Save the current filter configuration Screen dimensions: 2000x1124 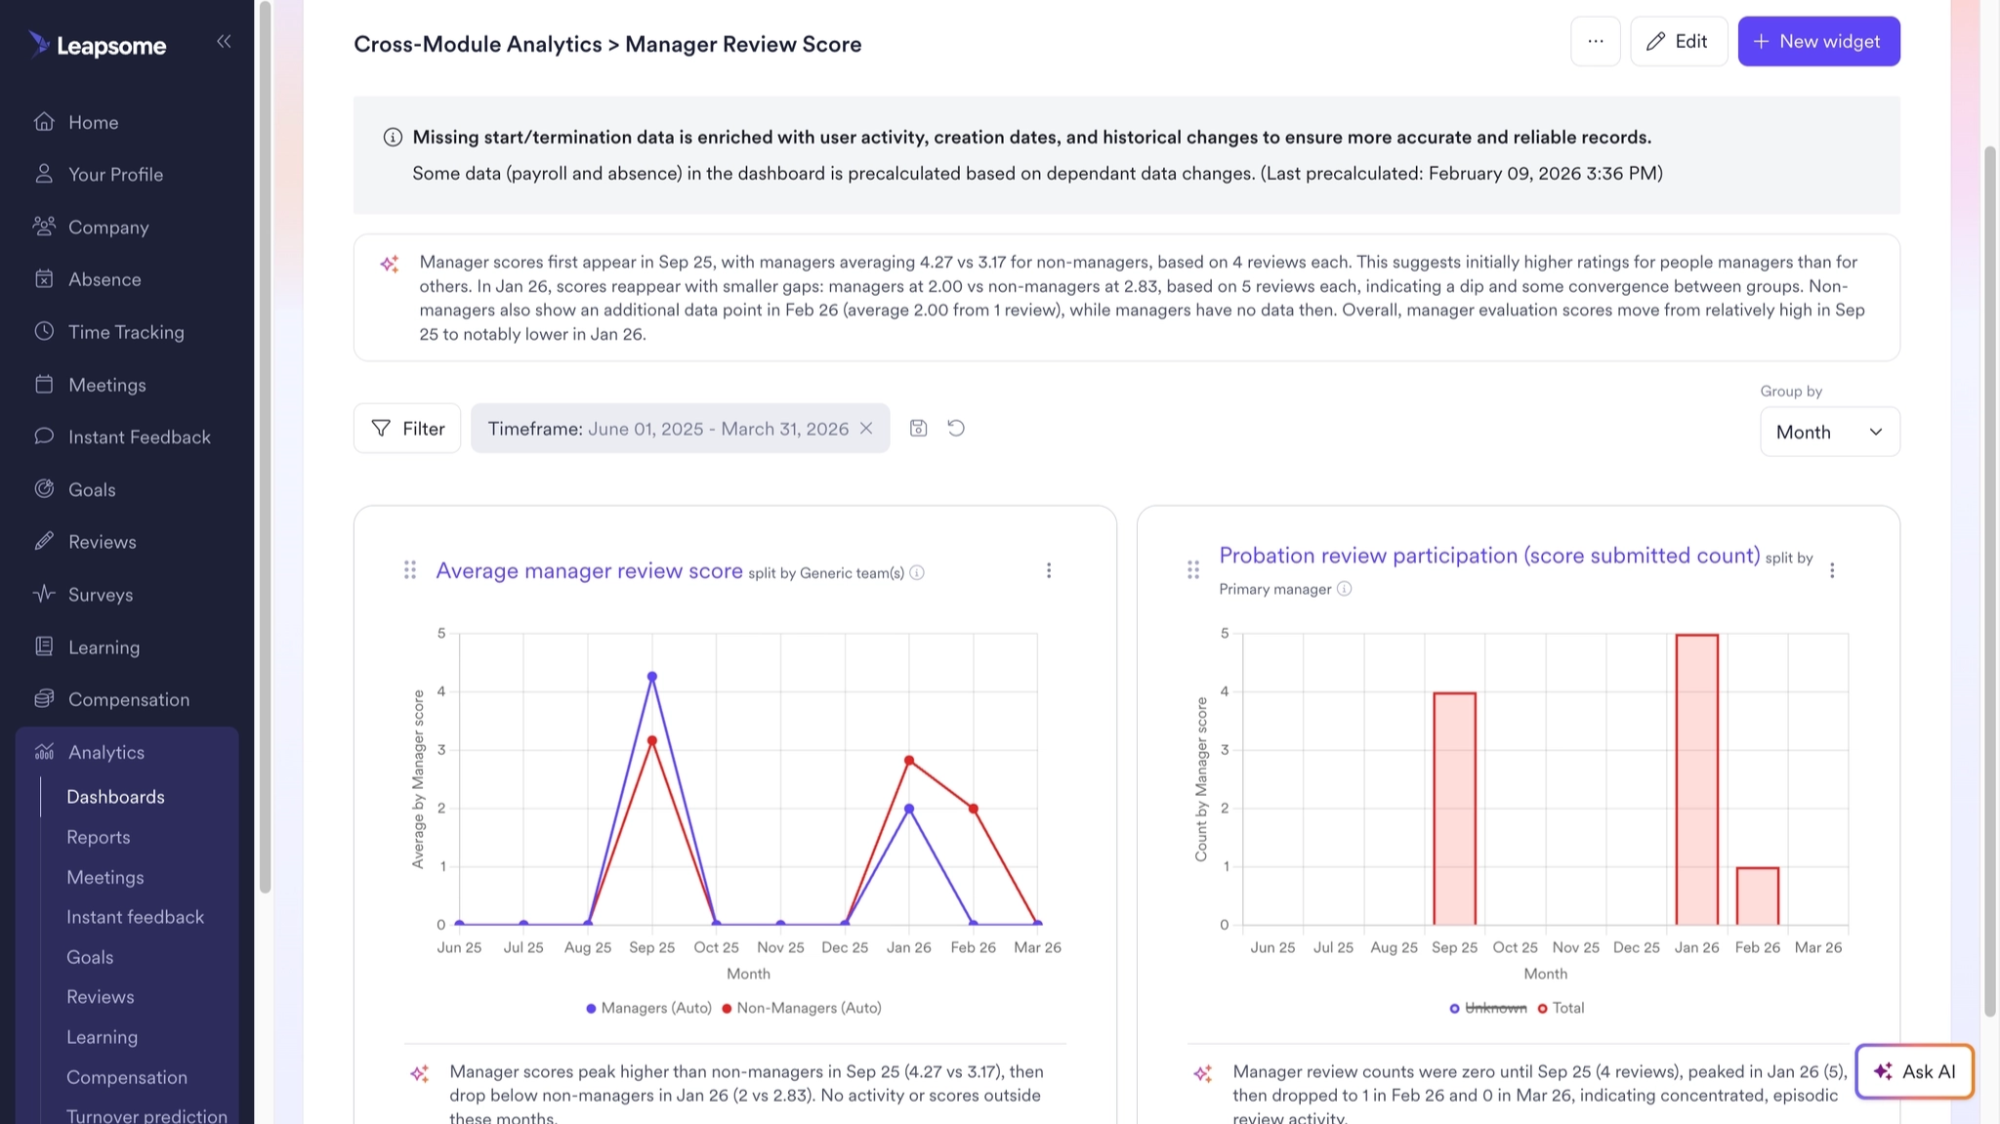(918, 428)
